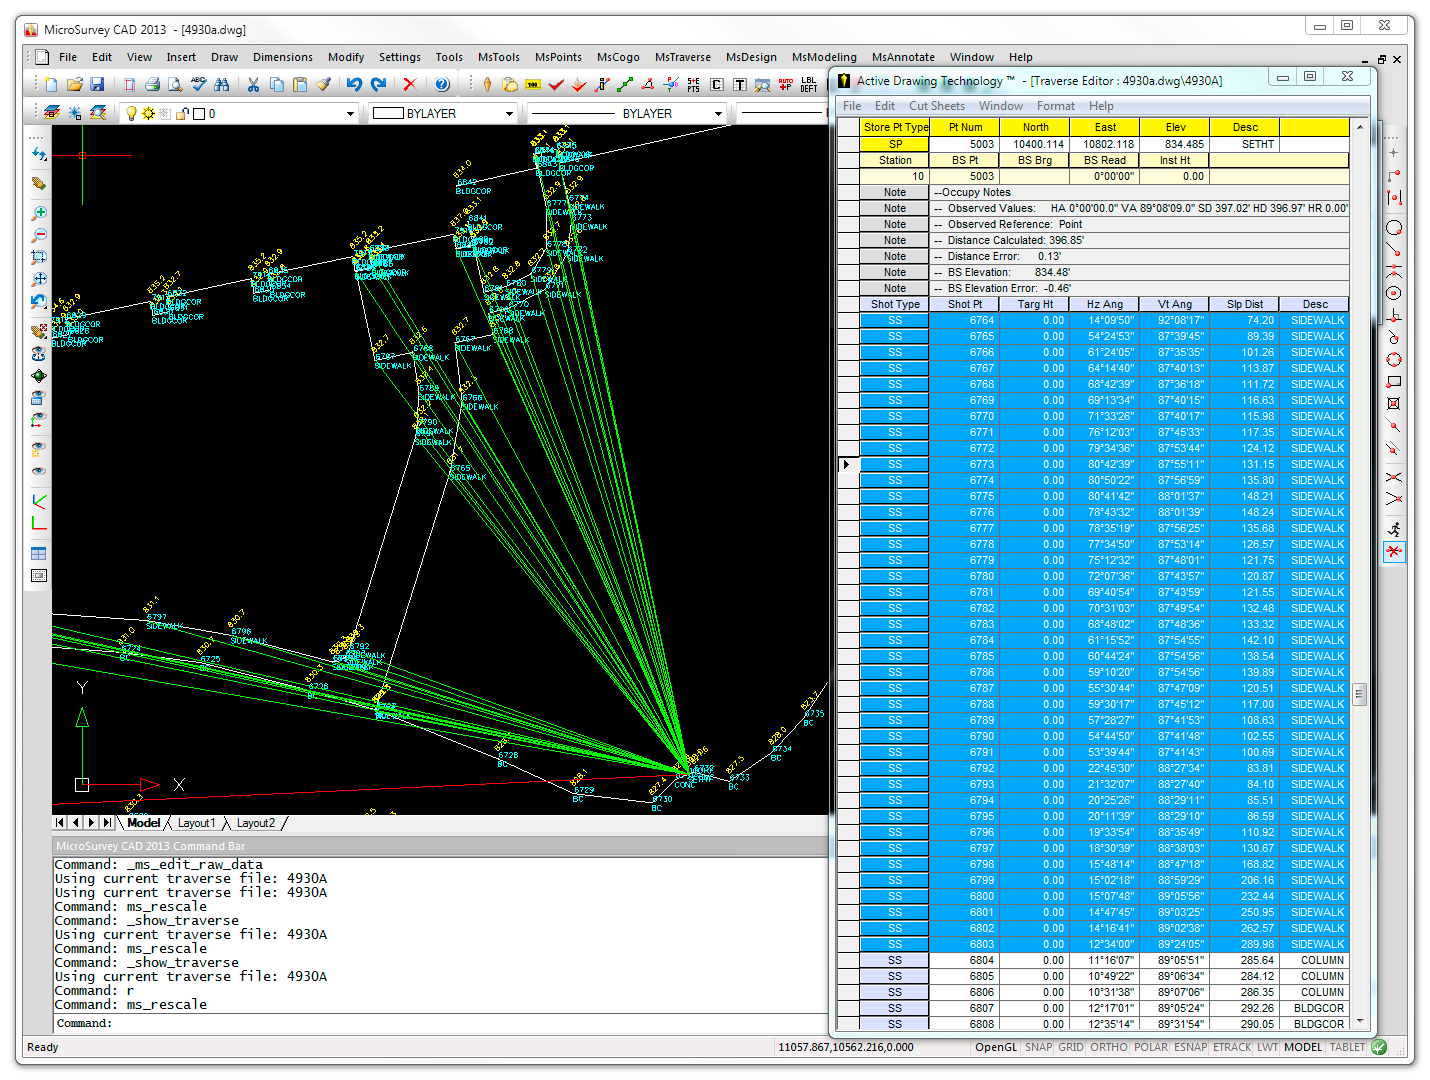Click the Shot Type column header
The image size is (1430, 1080).
[895, 304]
